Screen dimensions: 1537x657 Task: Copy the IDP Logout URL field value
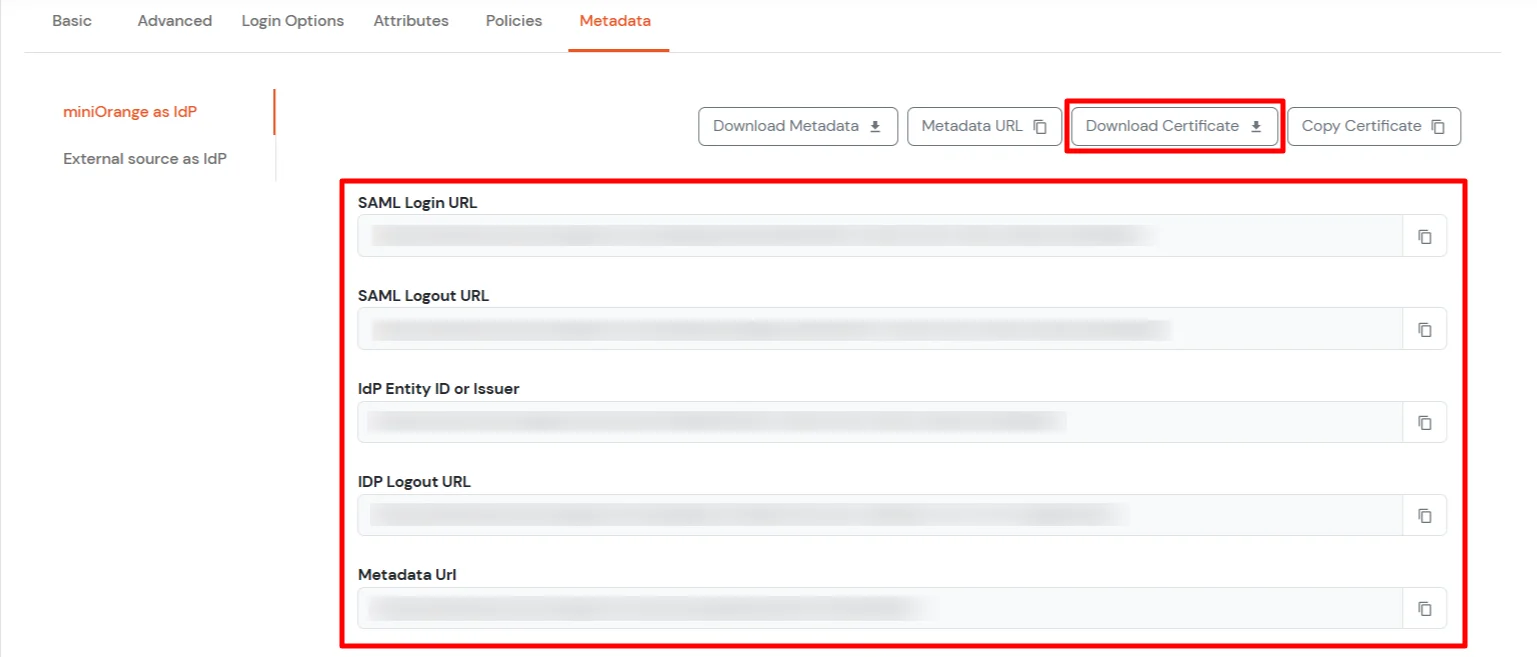pos(1424,514)
